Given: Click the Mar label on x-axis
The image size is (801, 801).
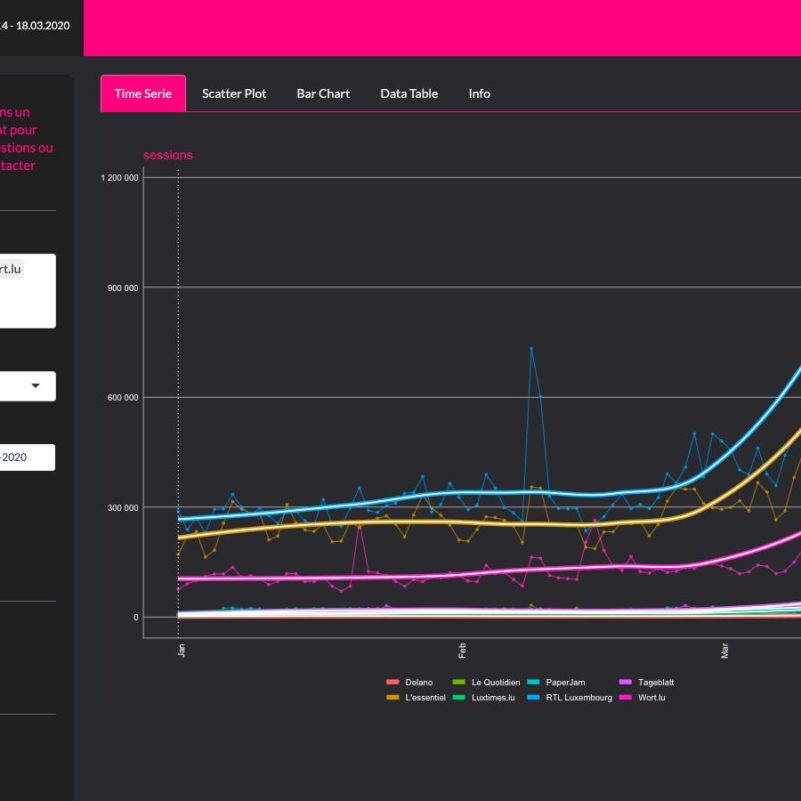Looking at the screenshot, I should coord(725,650).
